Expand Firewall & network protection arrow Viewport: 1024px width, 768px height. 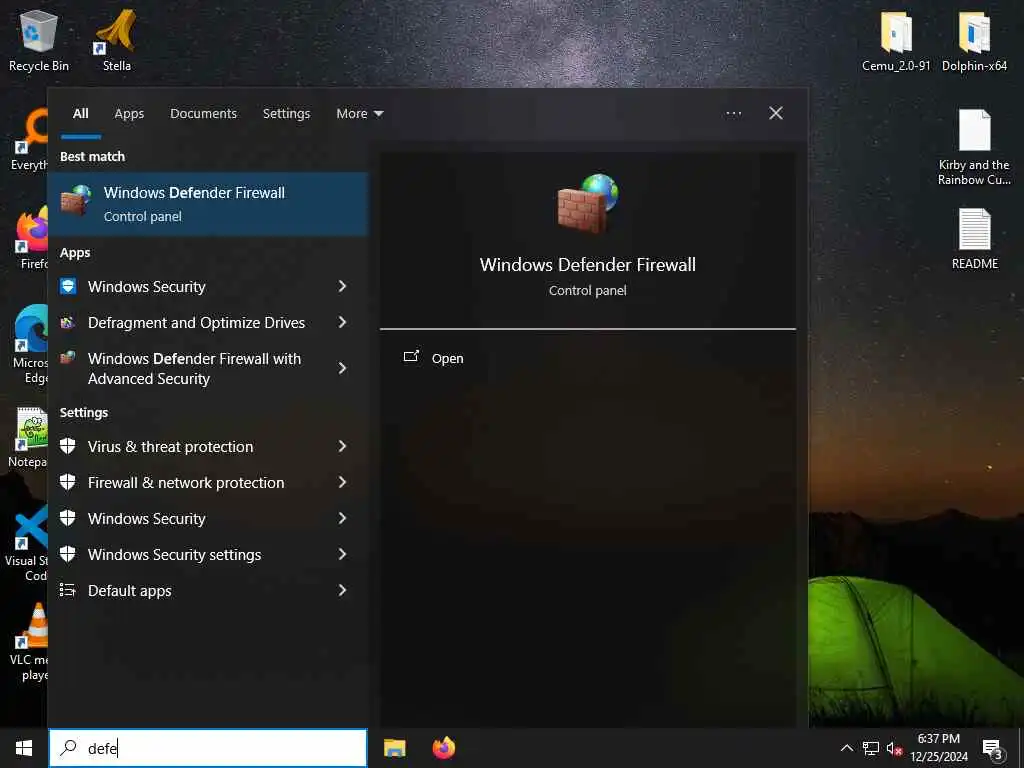[x=342, y=482]
